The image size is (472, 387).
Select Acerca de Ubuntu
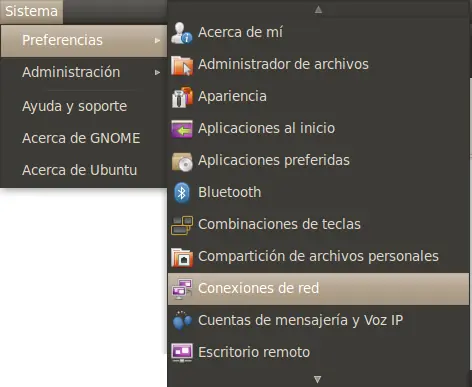pos(84,170)
